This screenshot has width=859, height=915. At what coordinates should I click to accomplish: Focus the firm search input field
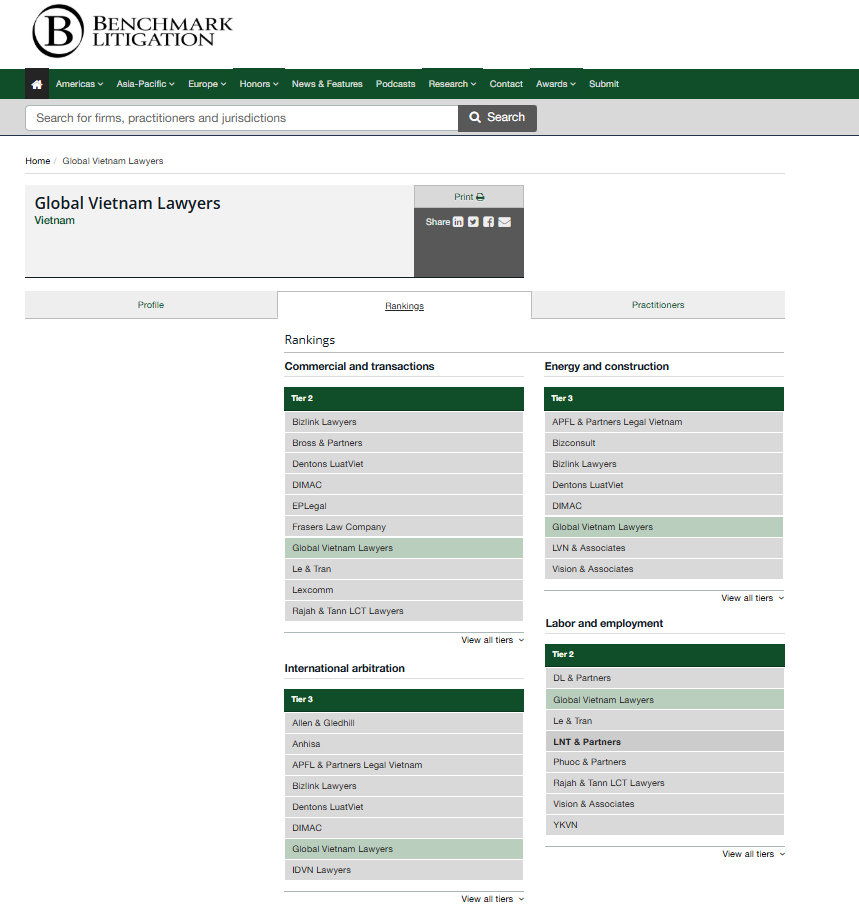[242, 118]
